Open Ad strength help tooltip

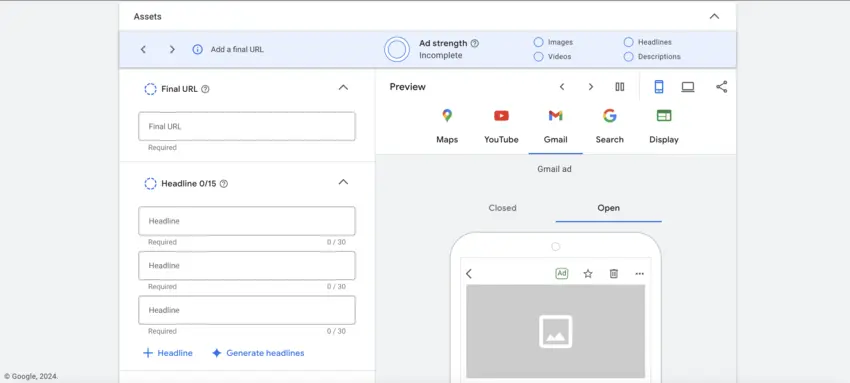tap(475, 43)
